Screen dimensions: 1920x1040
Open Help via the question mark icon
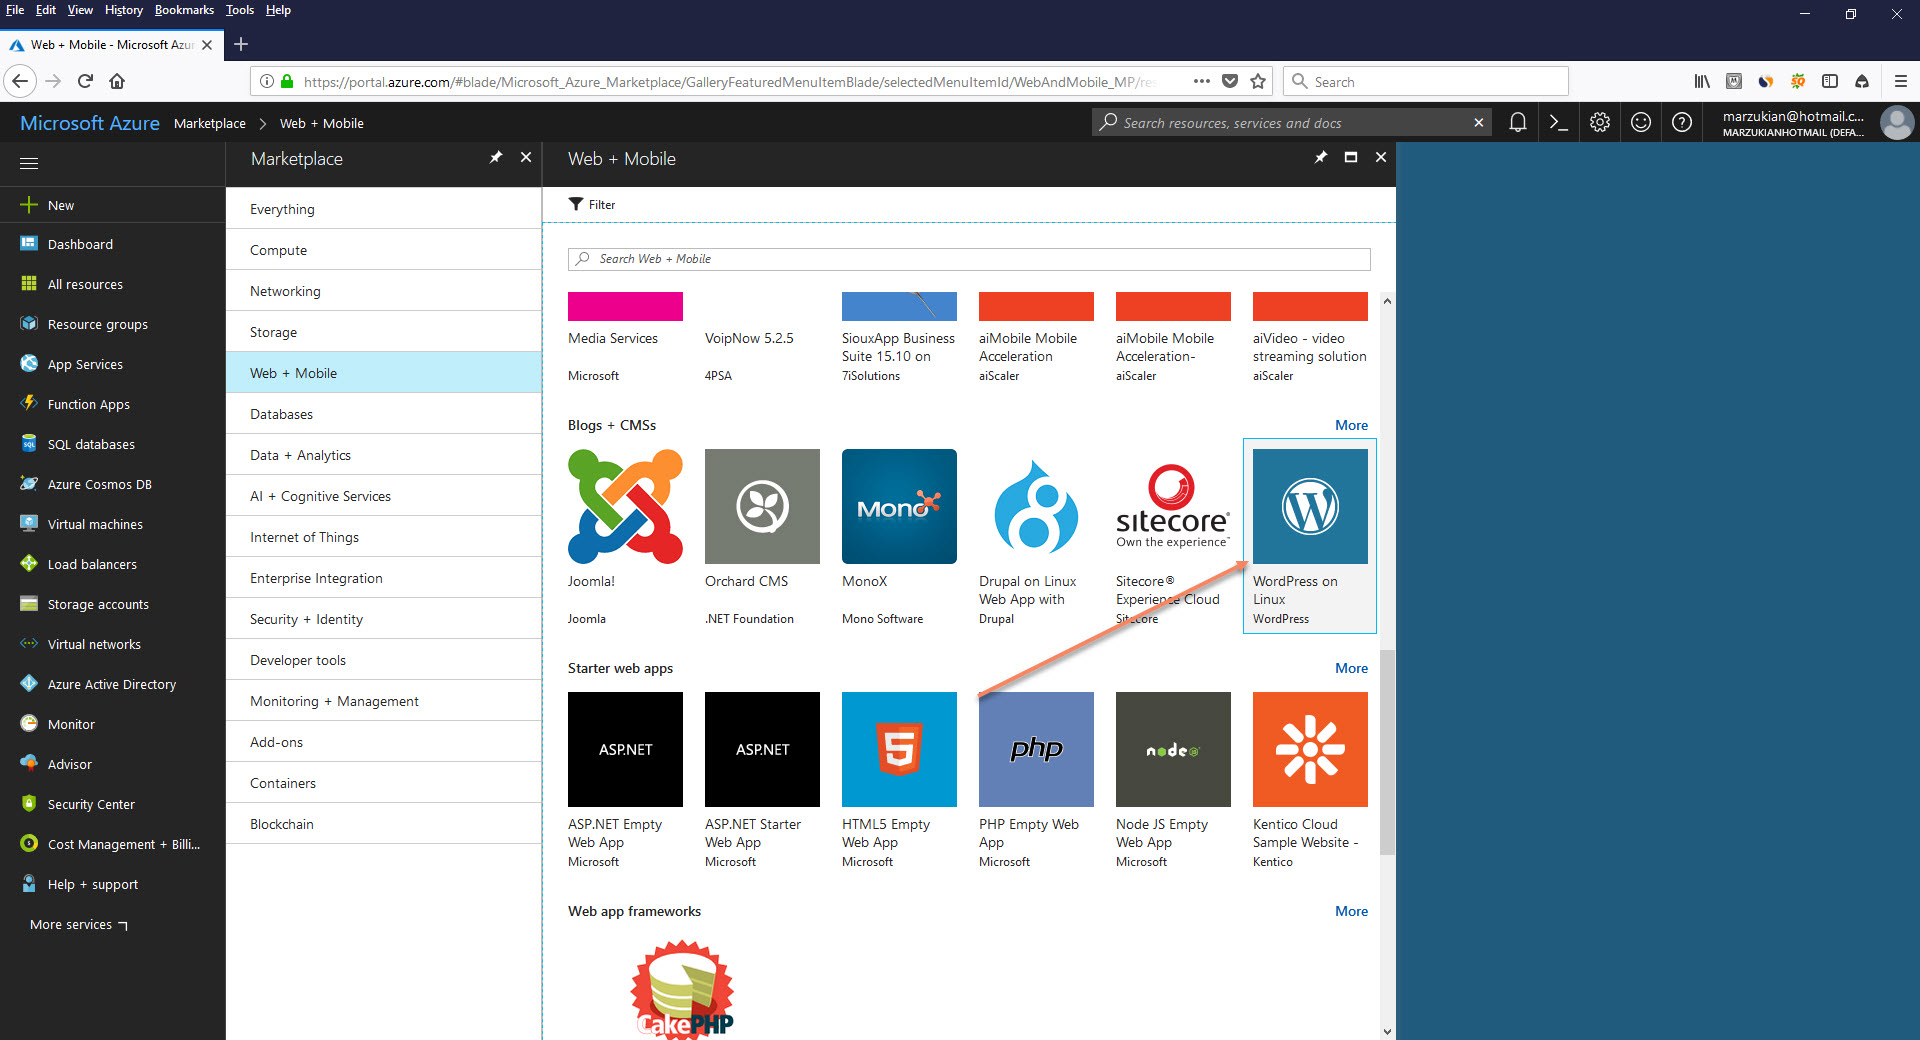tap(1681, 122)
